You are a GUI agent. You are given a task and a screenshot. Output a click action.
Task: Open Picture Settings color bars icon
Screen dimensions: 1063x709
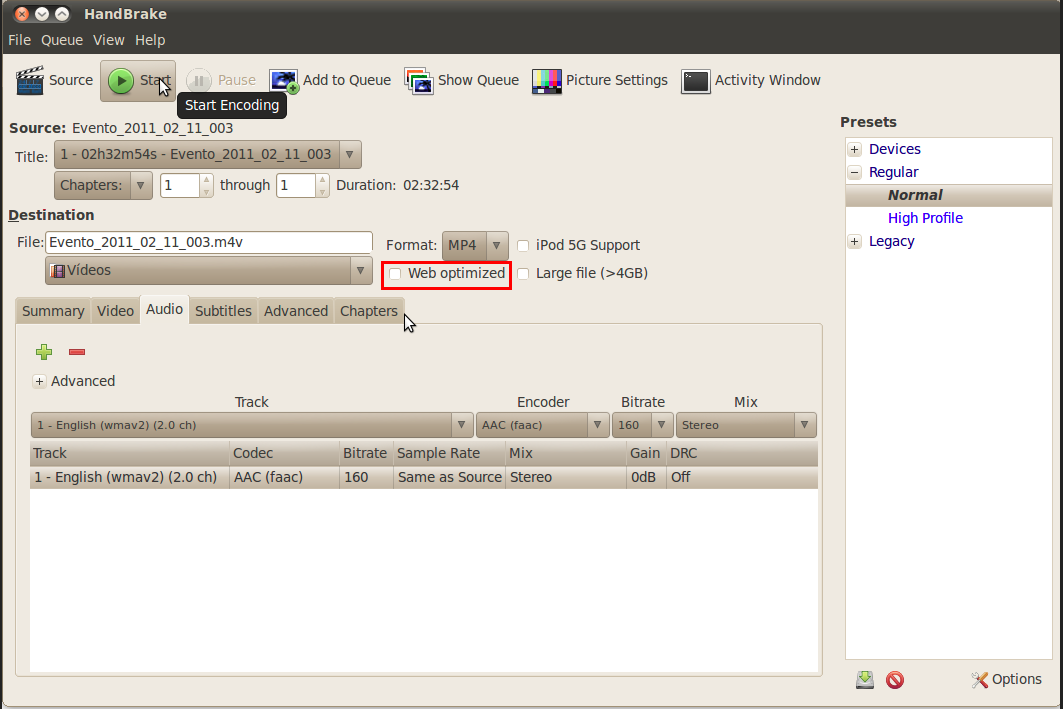click(546, 81)
